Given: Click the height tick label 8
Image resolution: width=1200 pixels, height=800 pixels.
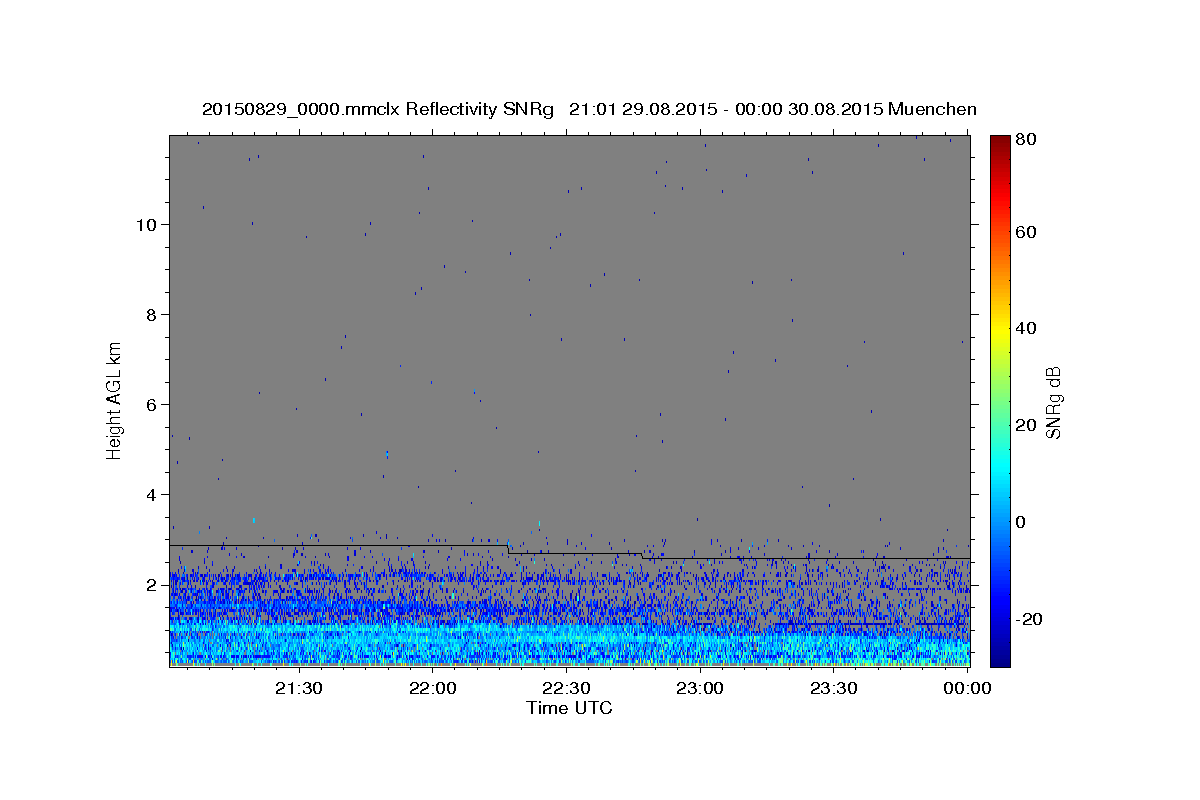Looking at the screenshot, I should [x=152, y=314].
